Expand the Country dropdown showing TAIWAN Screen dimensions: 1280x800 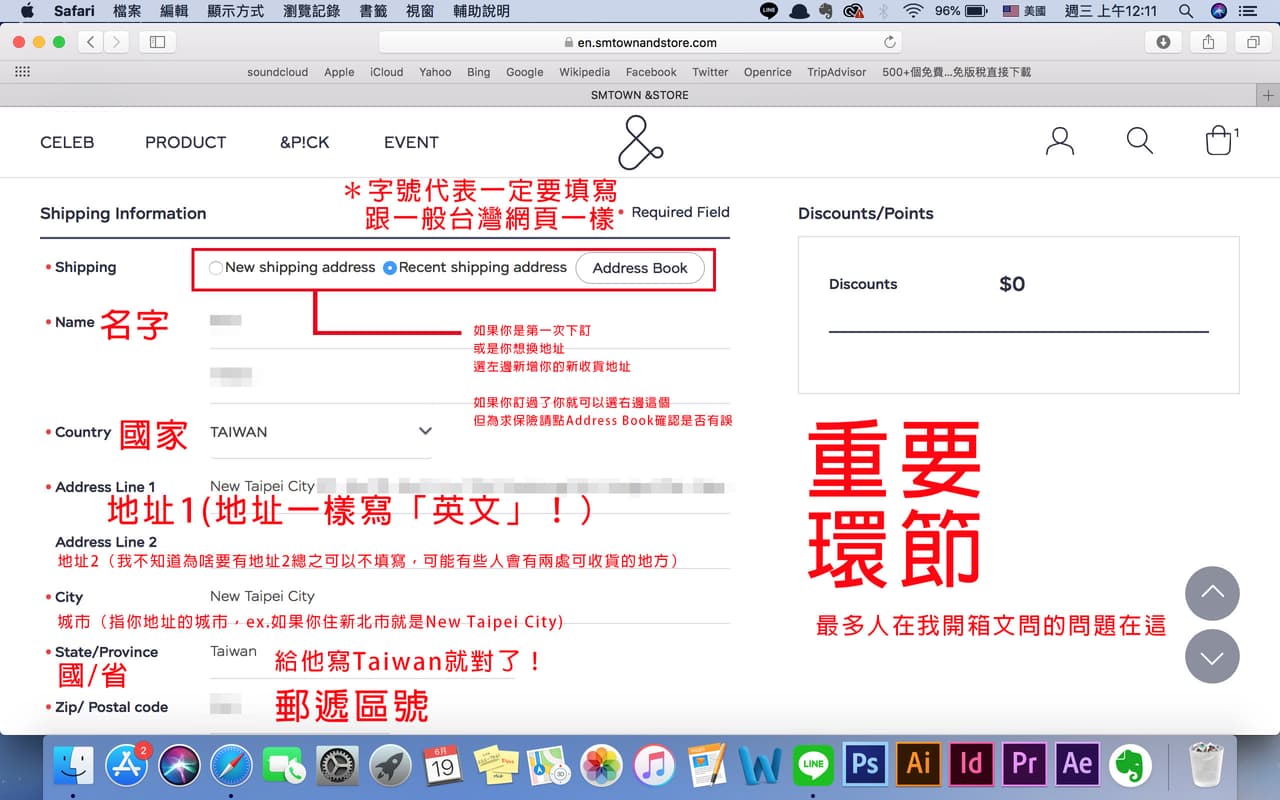pos(321,432)
